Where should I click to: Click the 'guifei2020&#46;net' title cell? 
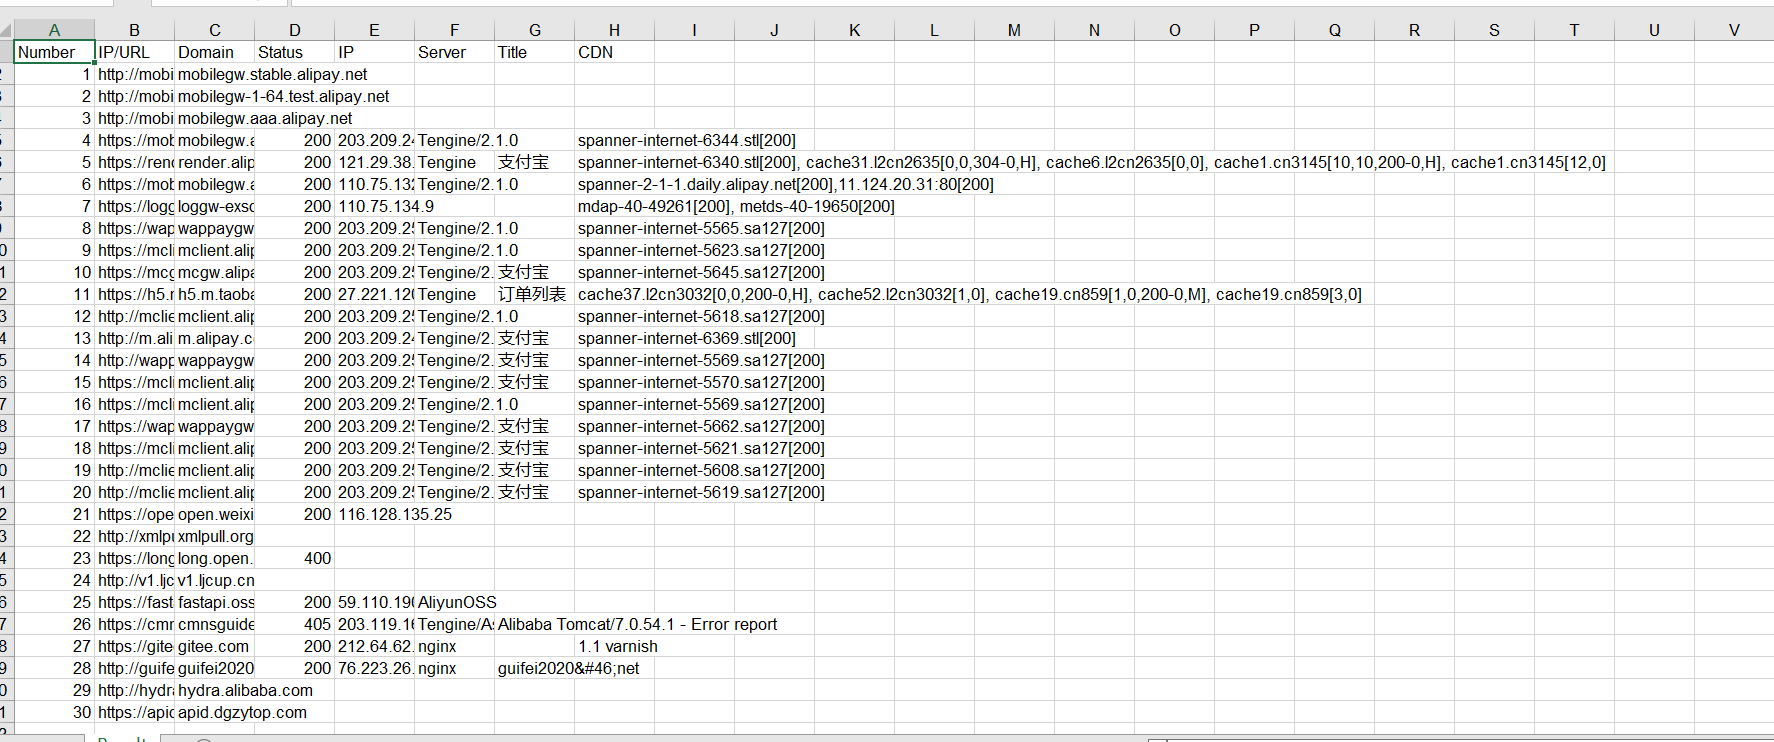coord(568,668)
